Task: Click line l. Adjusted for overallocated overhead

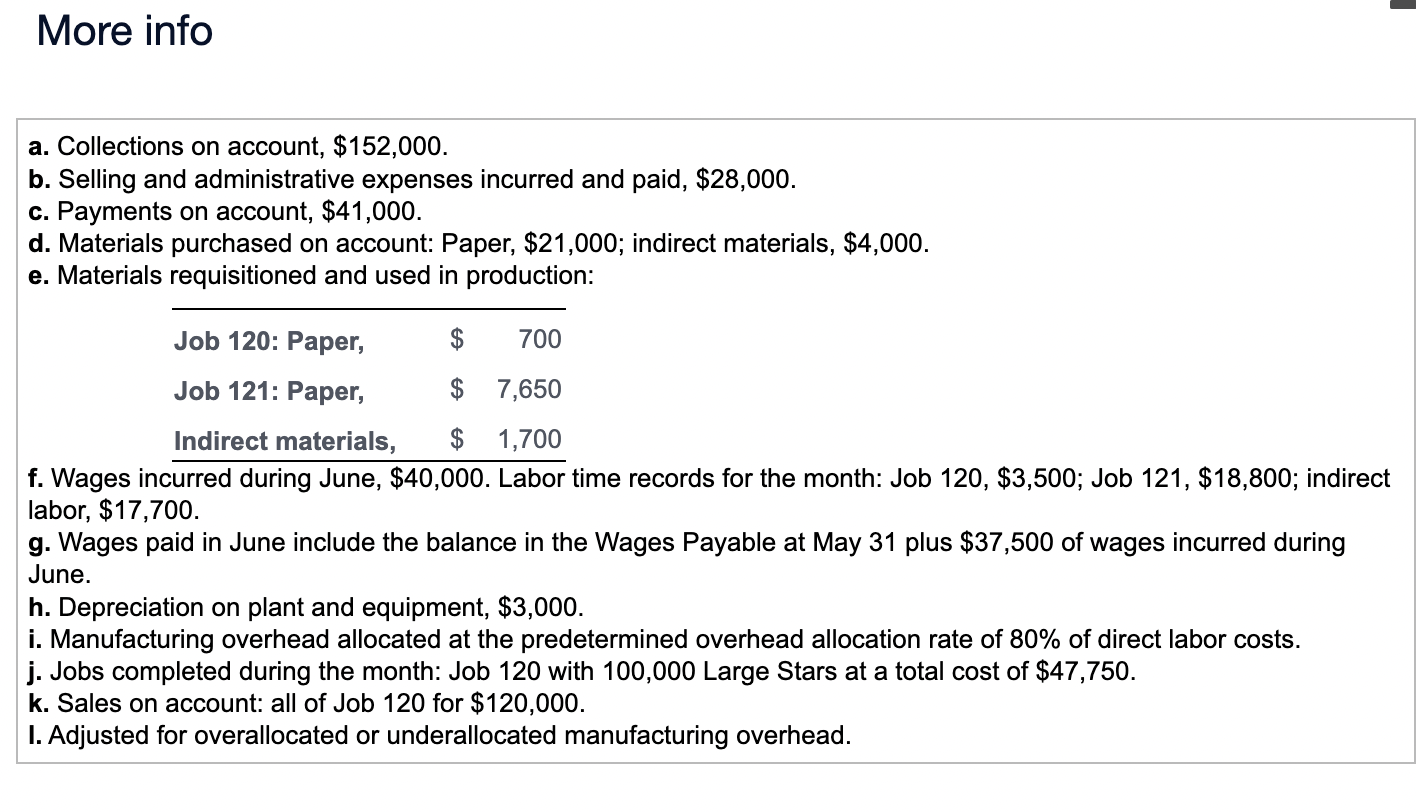Action: [x=440, y=735]
